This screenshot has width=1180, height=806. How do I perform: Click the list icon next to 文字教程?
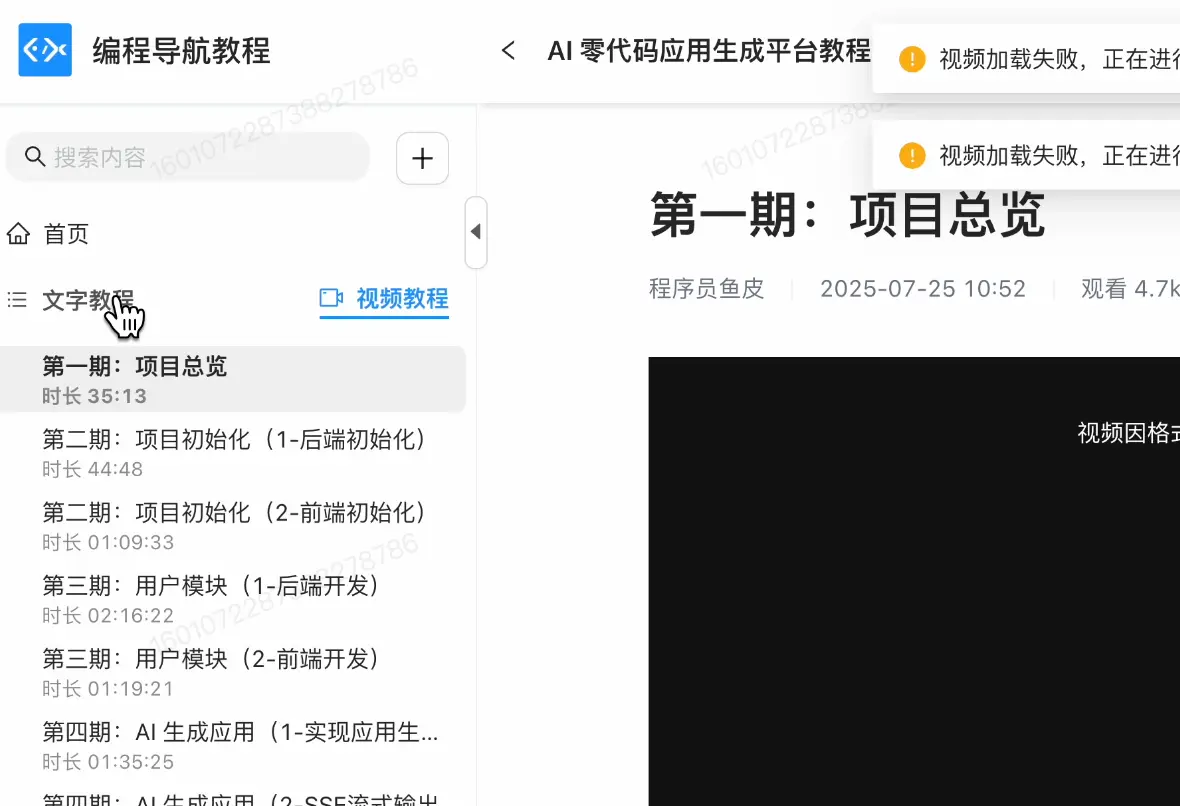pyautogui.click(x=16, y=298)
